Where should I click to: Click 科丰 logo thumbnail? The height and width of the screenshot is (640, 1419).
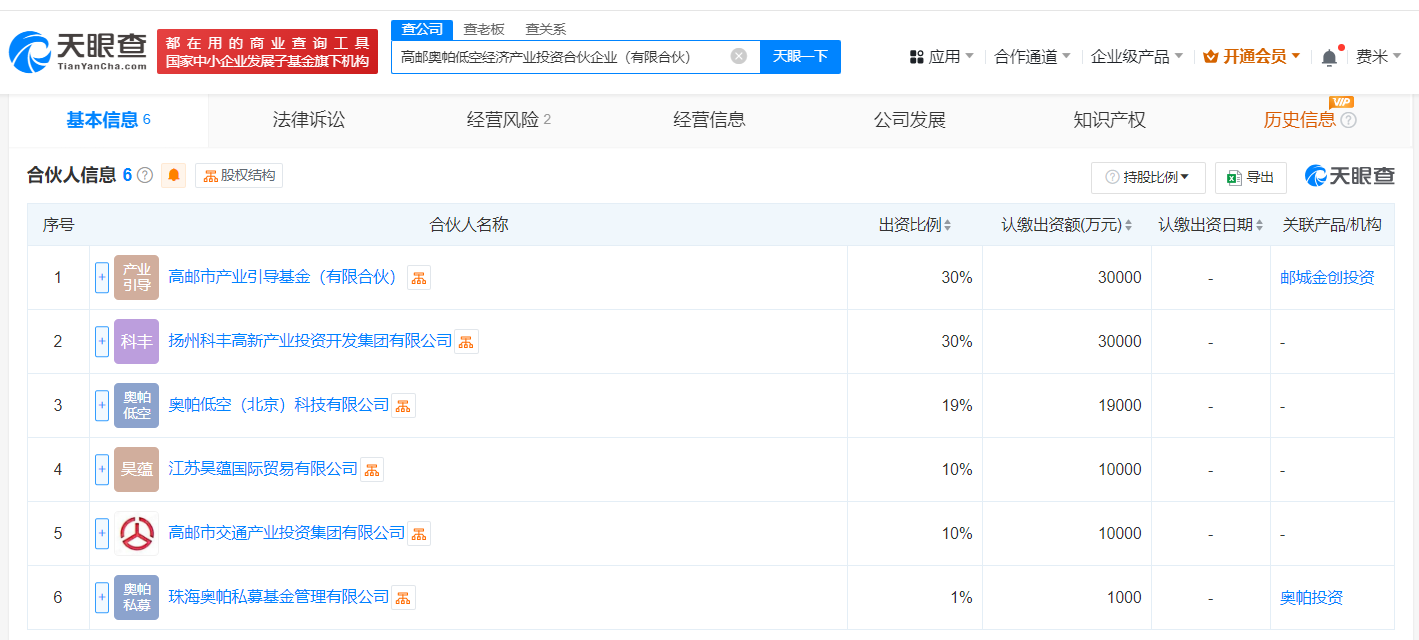pyautogui.click(x=136, y=341)
